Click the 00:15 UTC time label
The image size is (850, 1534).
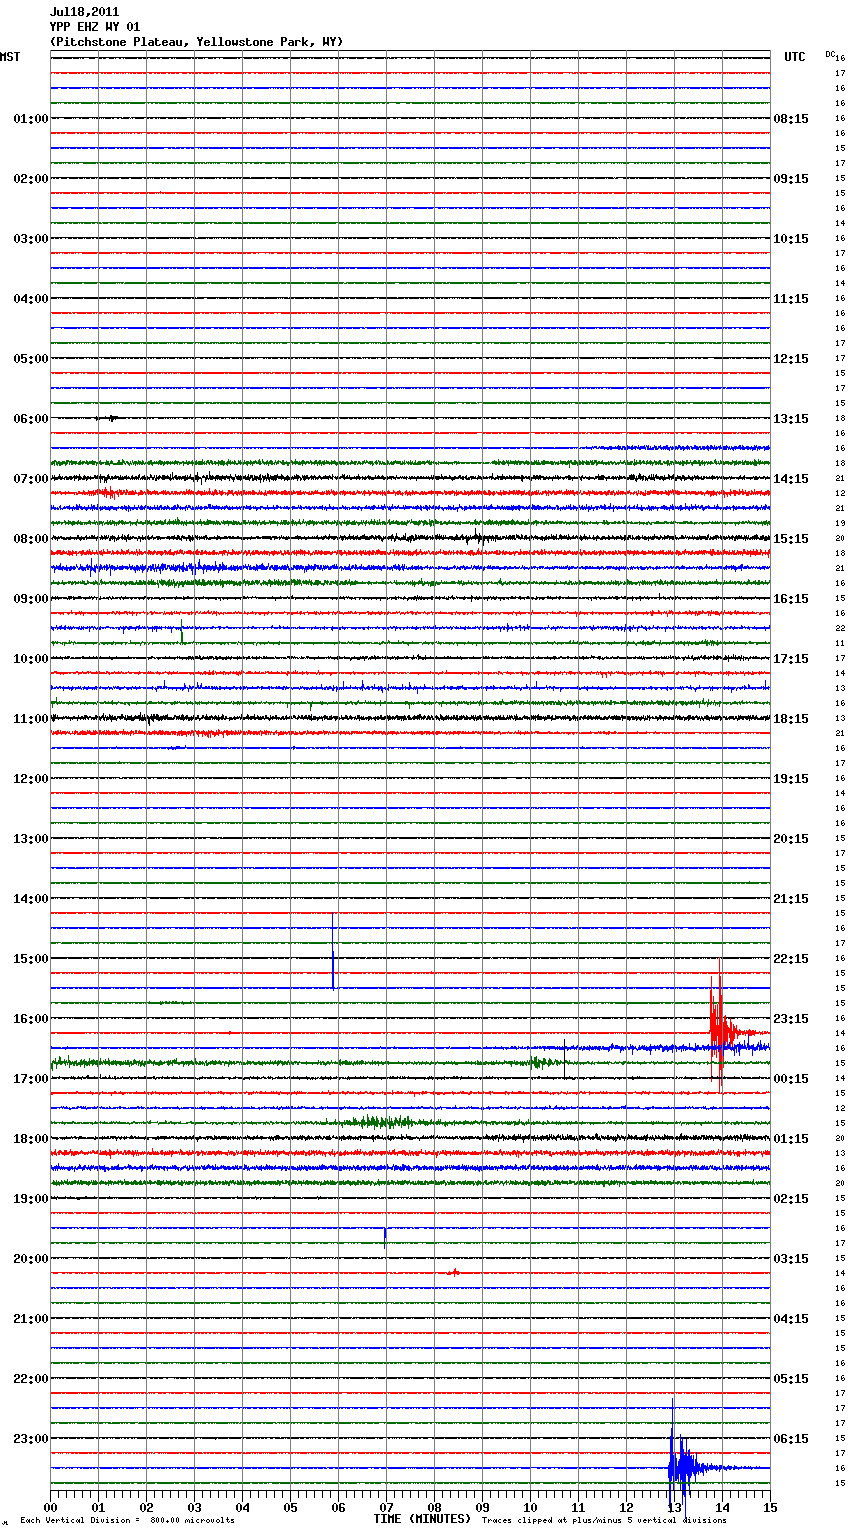[791, 1079]
